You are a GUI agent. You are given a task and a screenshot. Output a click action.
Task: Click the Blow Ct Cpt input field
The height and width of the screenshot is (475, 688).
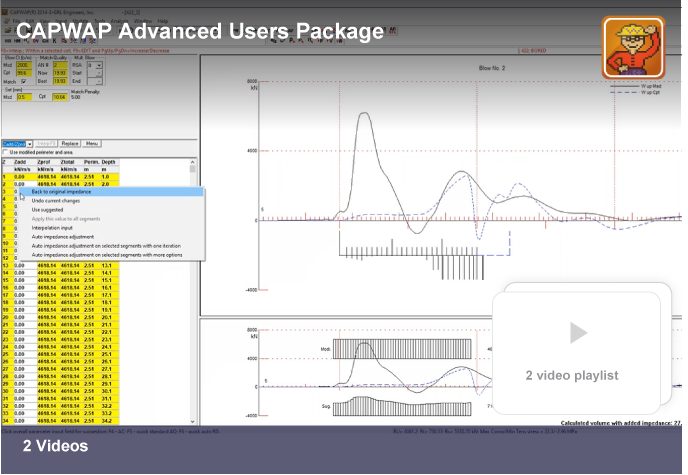23,73
